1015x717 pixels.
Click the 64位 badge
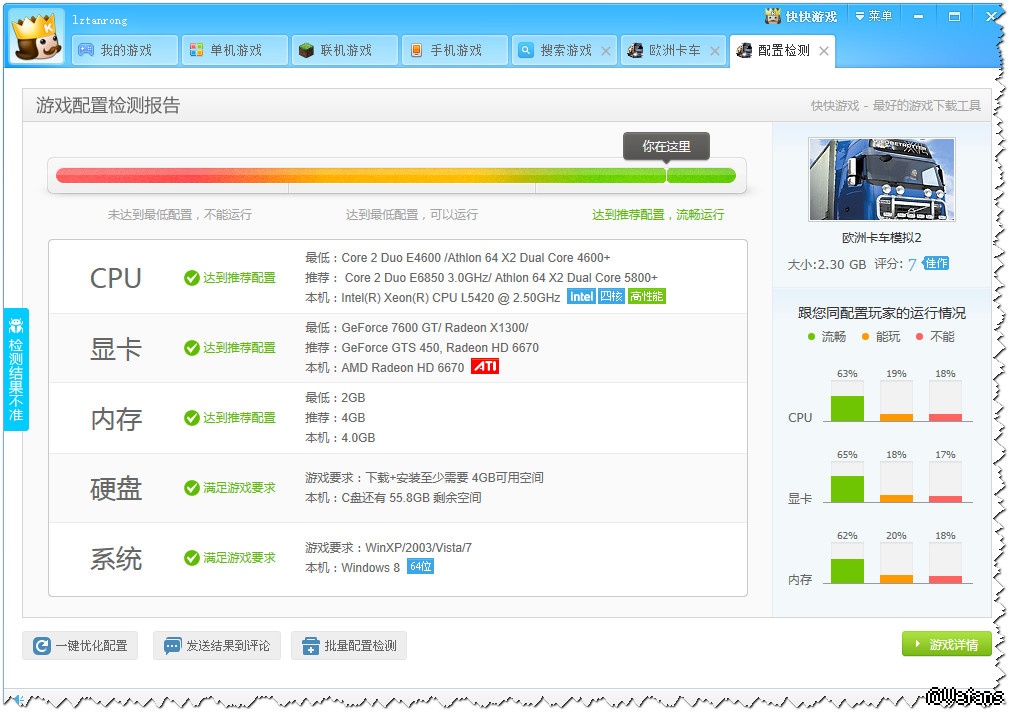[x=420, y=566]
